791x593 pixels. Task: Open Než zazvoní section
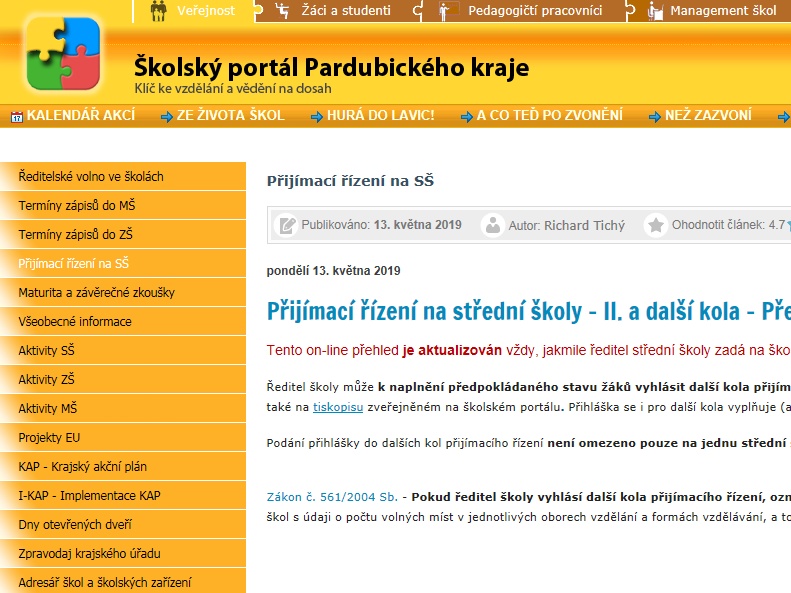708,115
